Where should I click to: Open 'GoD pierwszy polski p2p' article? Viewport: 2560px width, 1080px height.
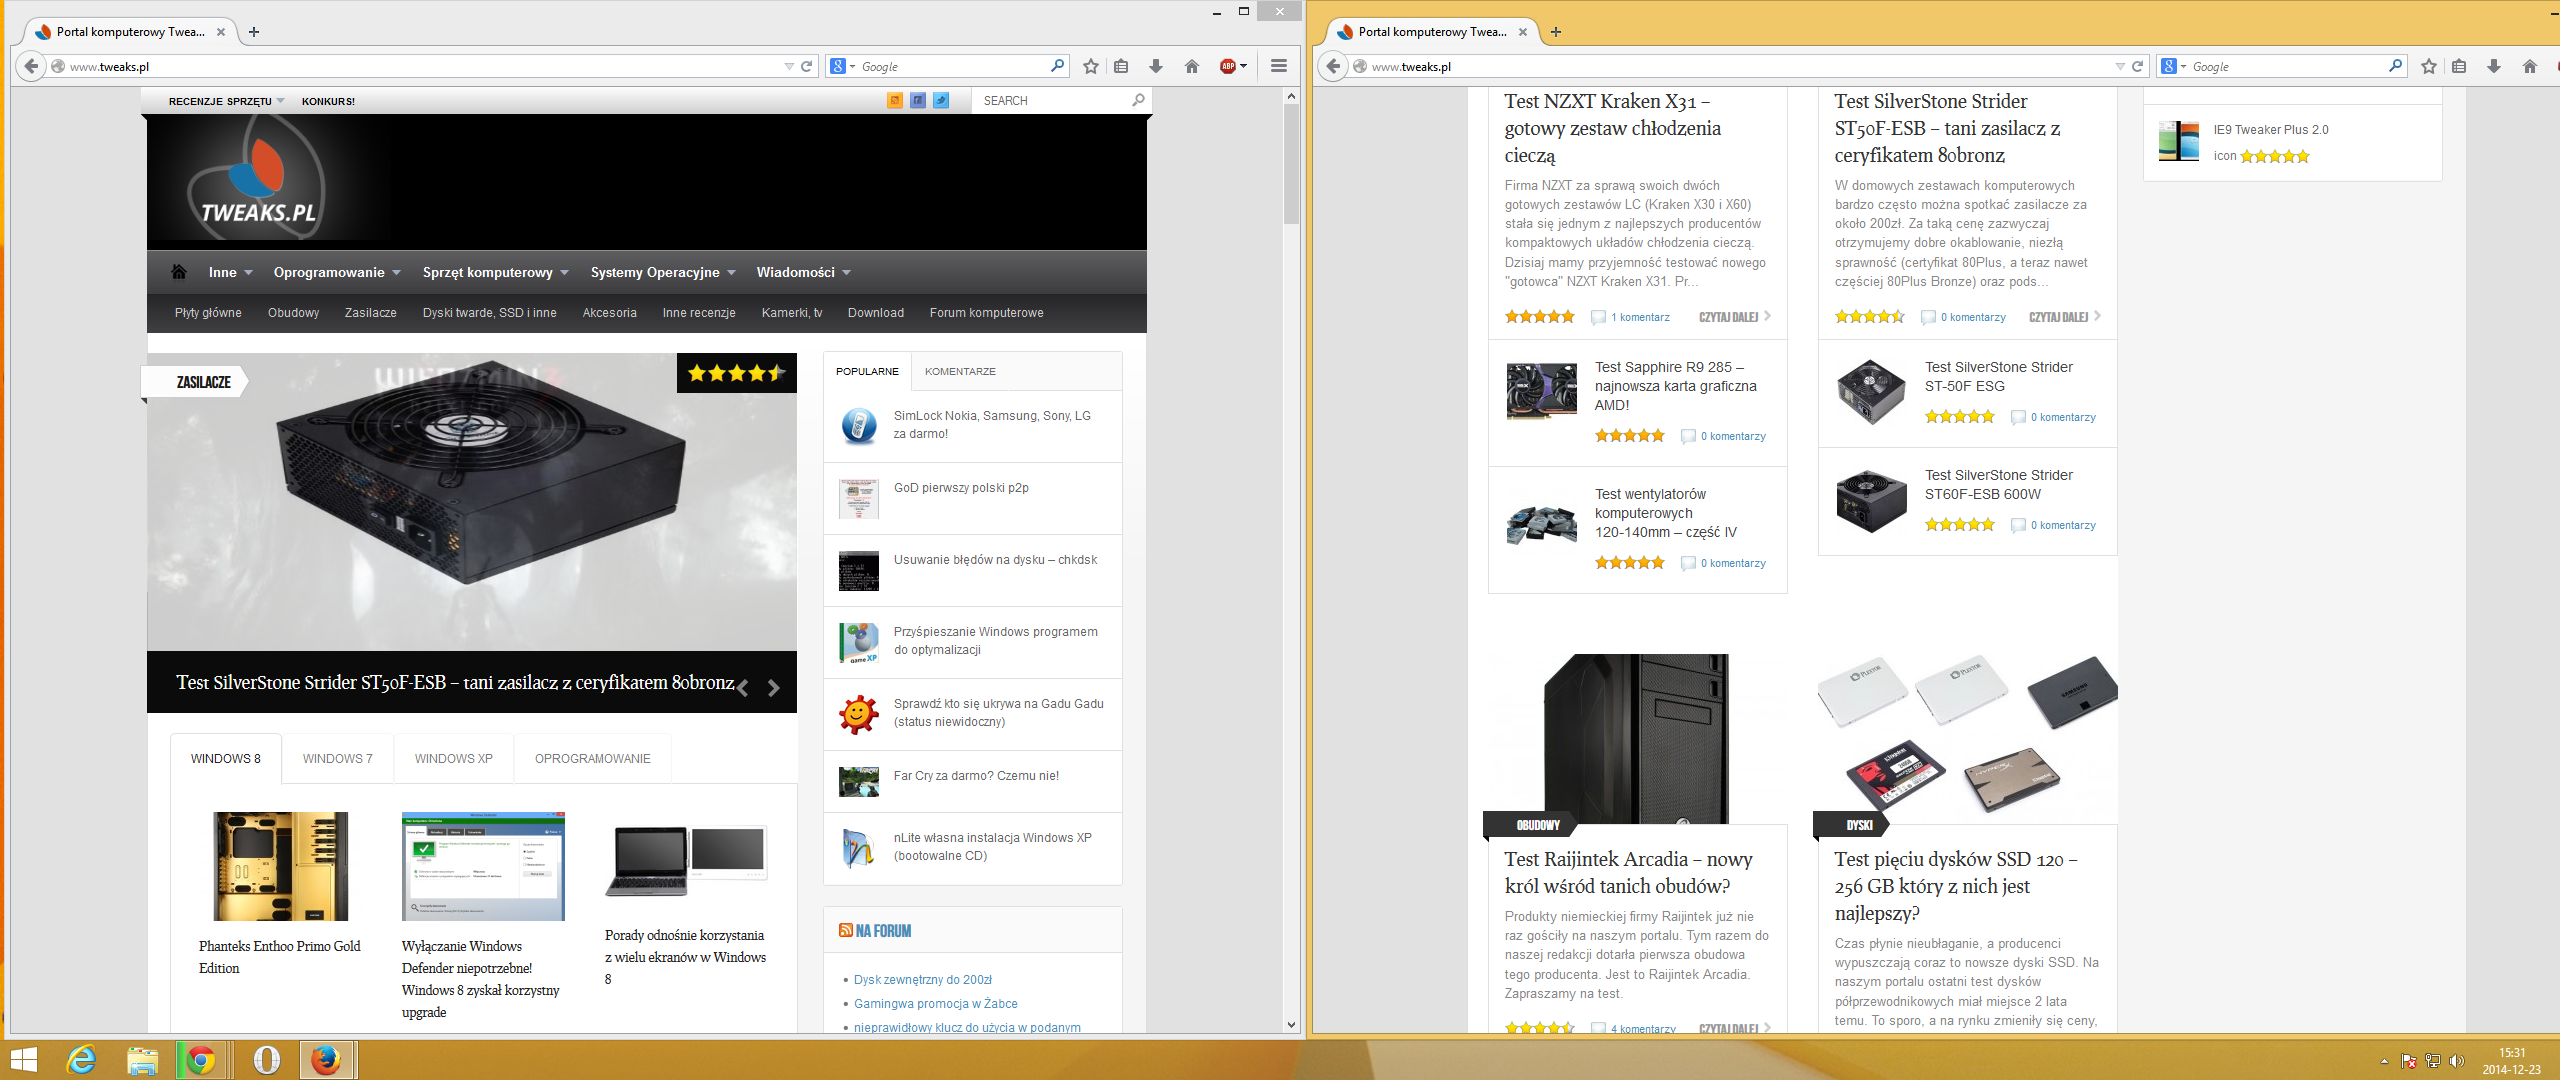point(961,488)
